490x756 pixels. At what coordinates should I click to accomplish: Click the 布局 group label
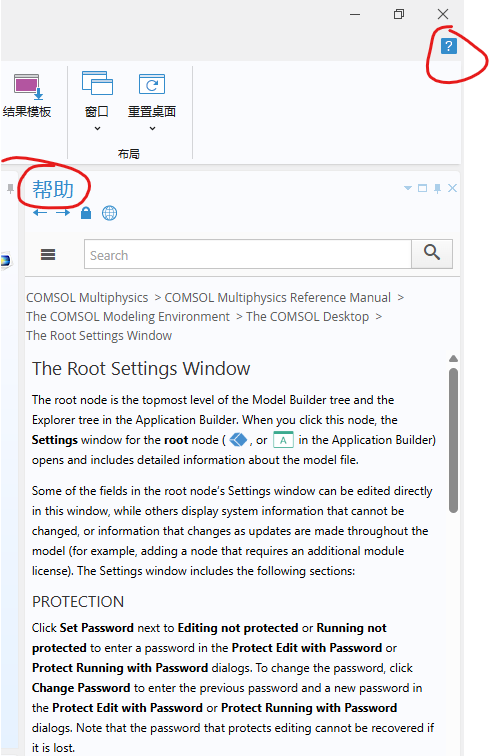pos(128,154)
